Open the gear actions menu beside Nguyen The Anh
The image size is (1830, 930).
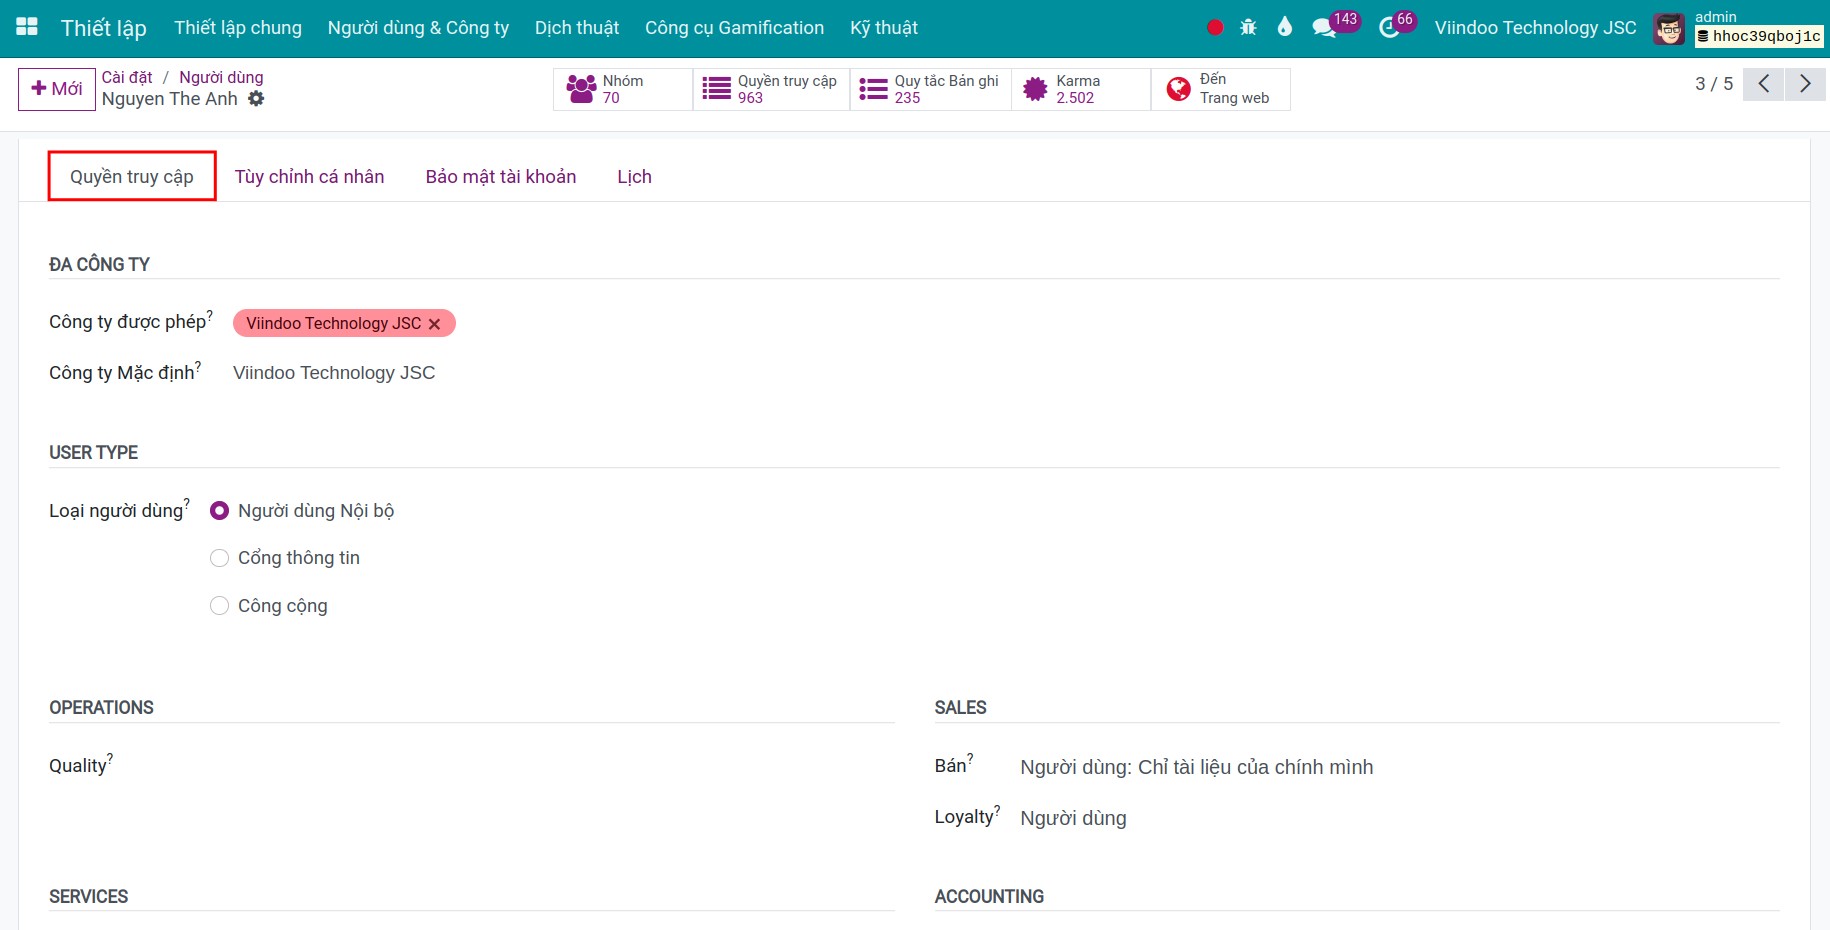pos(257,98)
